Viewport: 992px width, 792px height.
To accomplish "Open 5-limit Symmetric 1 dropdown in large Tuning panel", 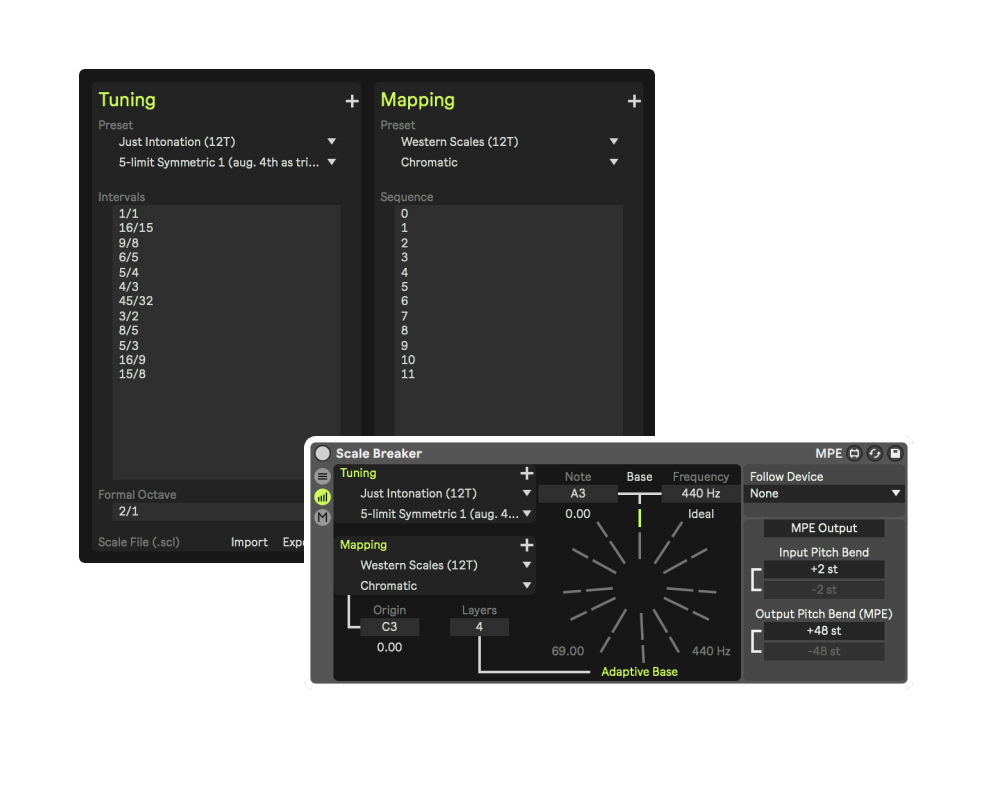I will click(x=227, y=163).
